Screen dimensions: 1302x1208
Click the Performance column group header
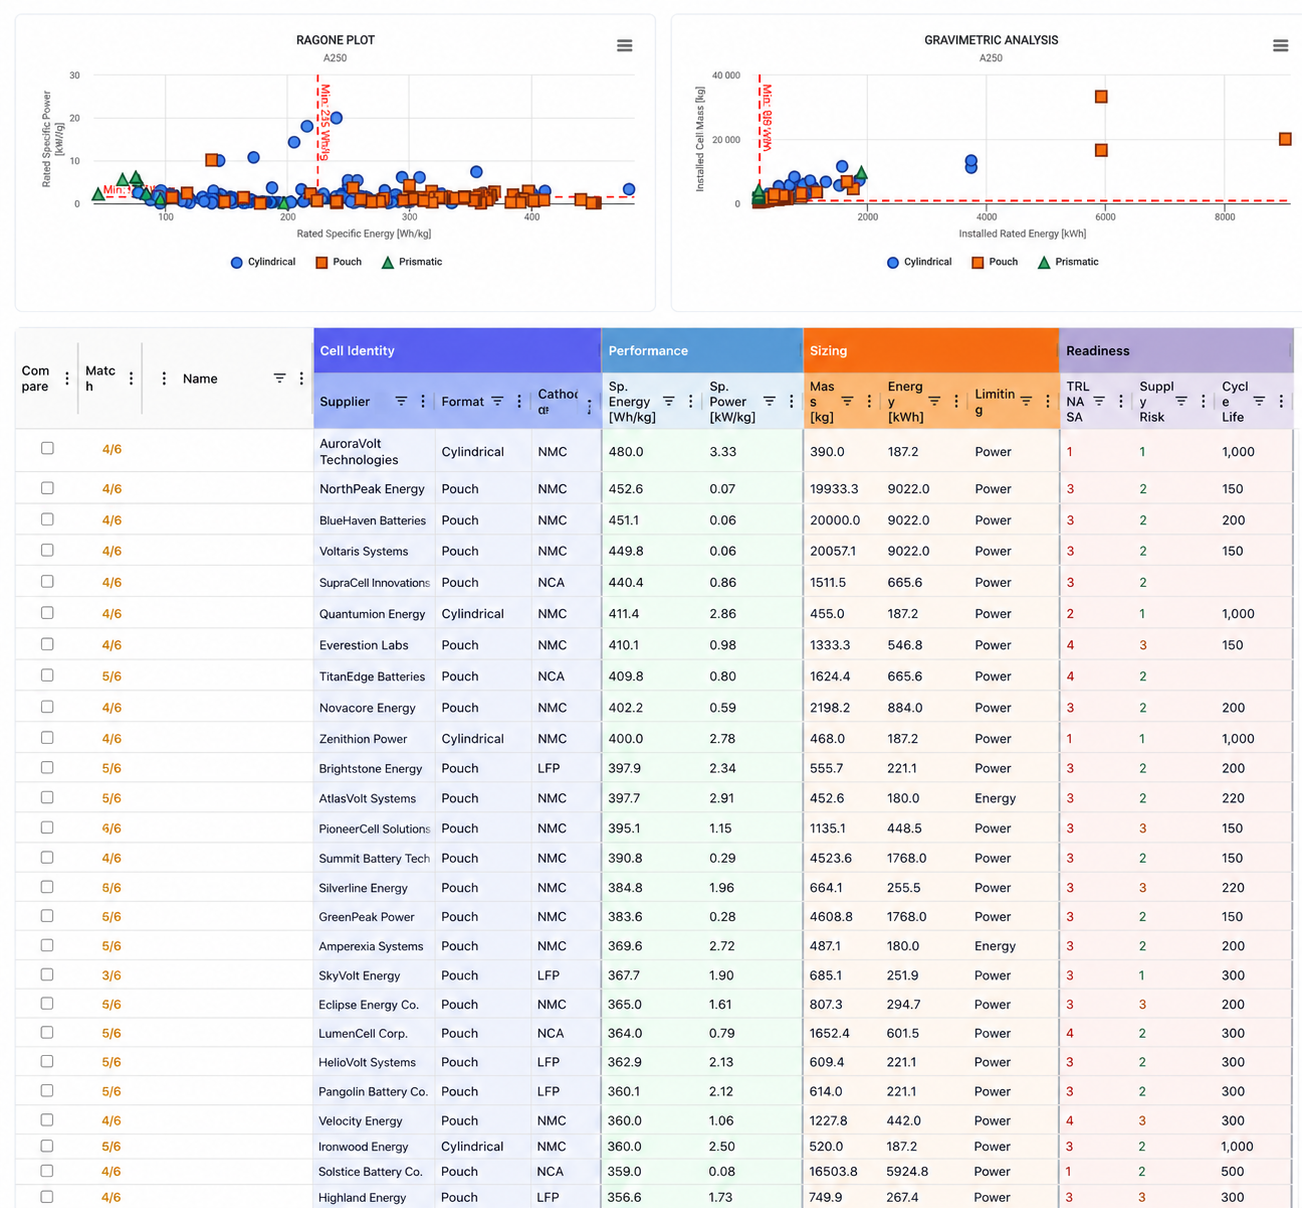[702, 351]
